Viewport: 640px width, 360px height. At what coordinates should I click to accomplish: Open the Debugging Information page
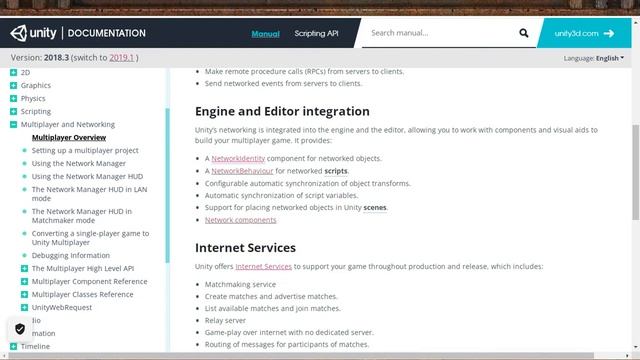click(71, 255)
